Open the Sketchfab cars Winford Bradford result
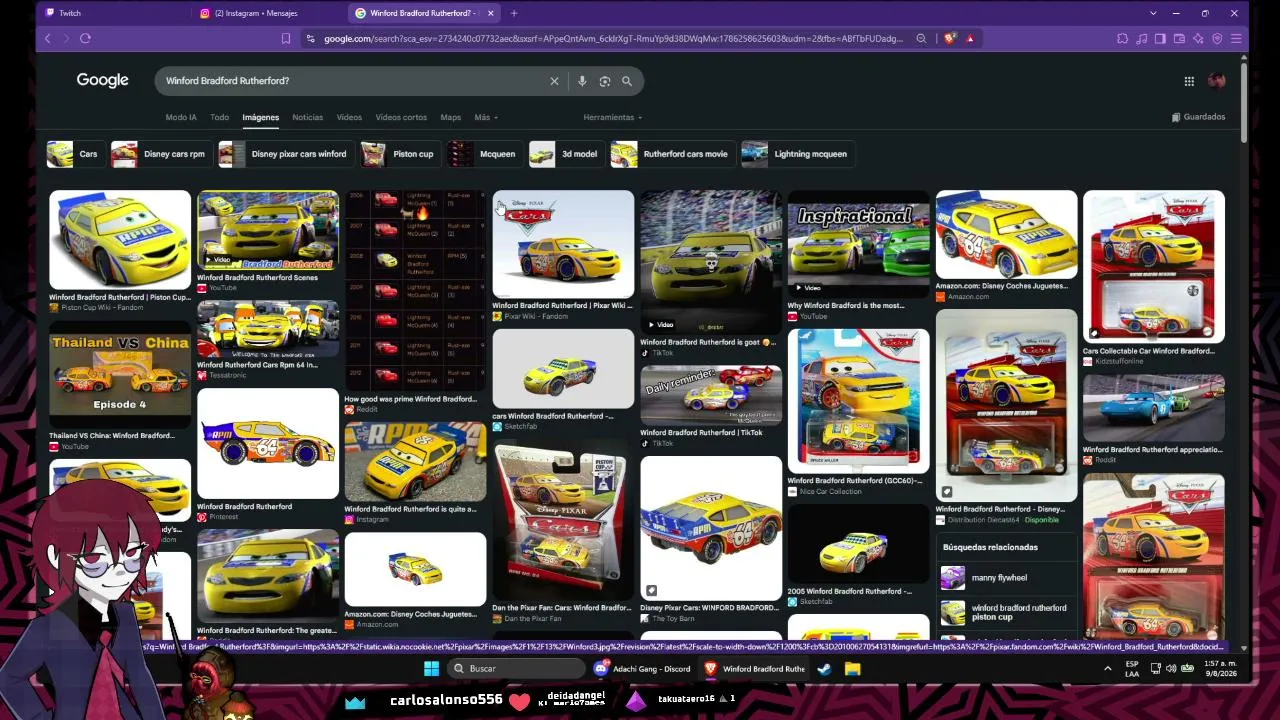 [x=563, y=369]
